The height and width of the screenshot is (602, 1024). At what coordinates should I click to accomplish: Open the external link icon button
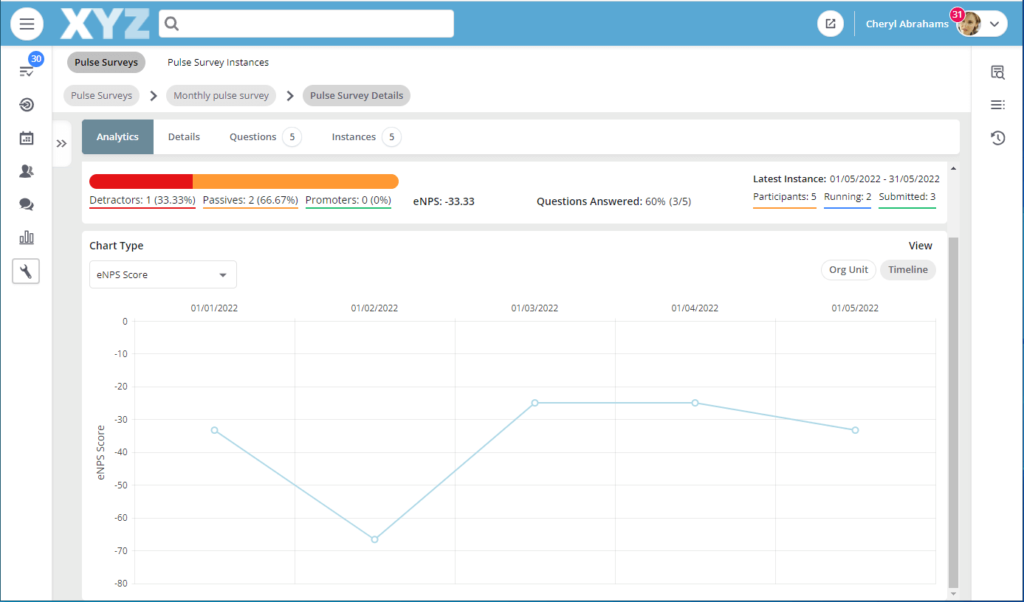830,24
